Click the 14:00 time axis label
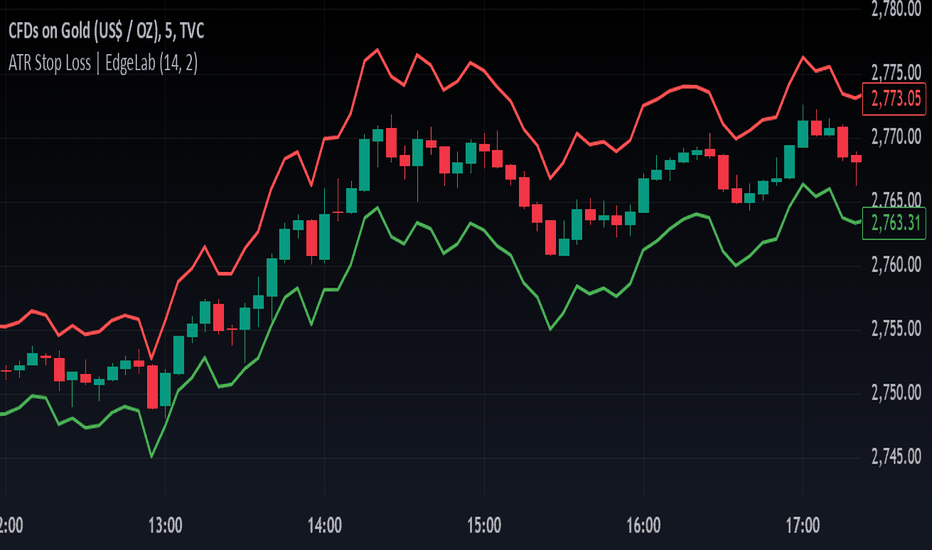 coord(325,526)
